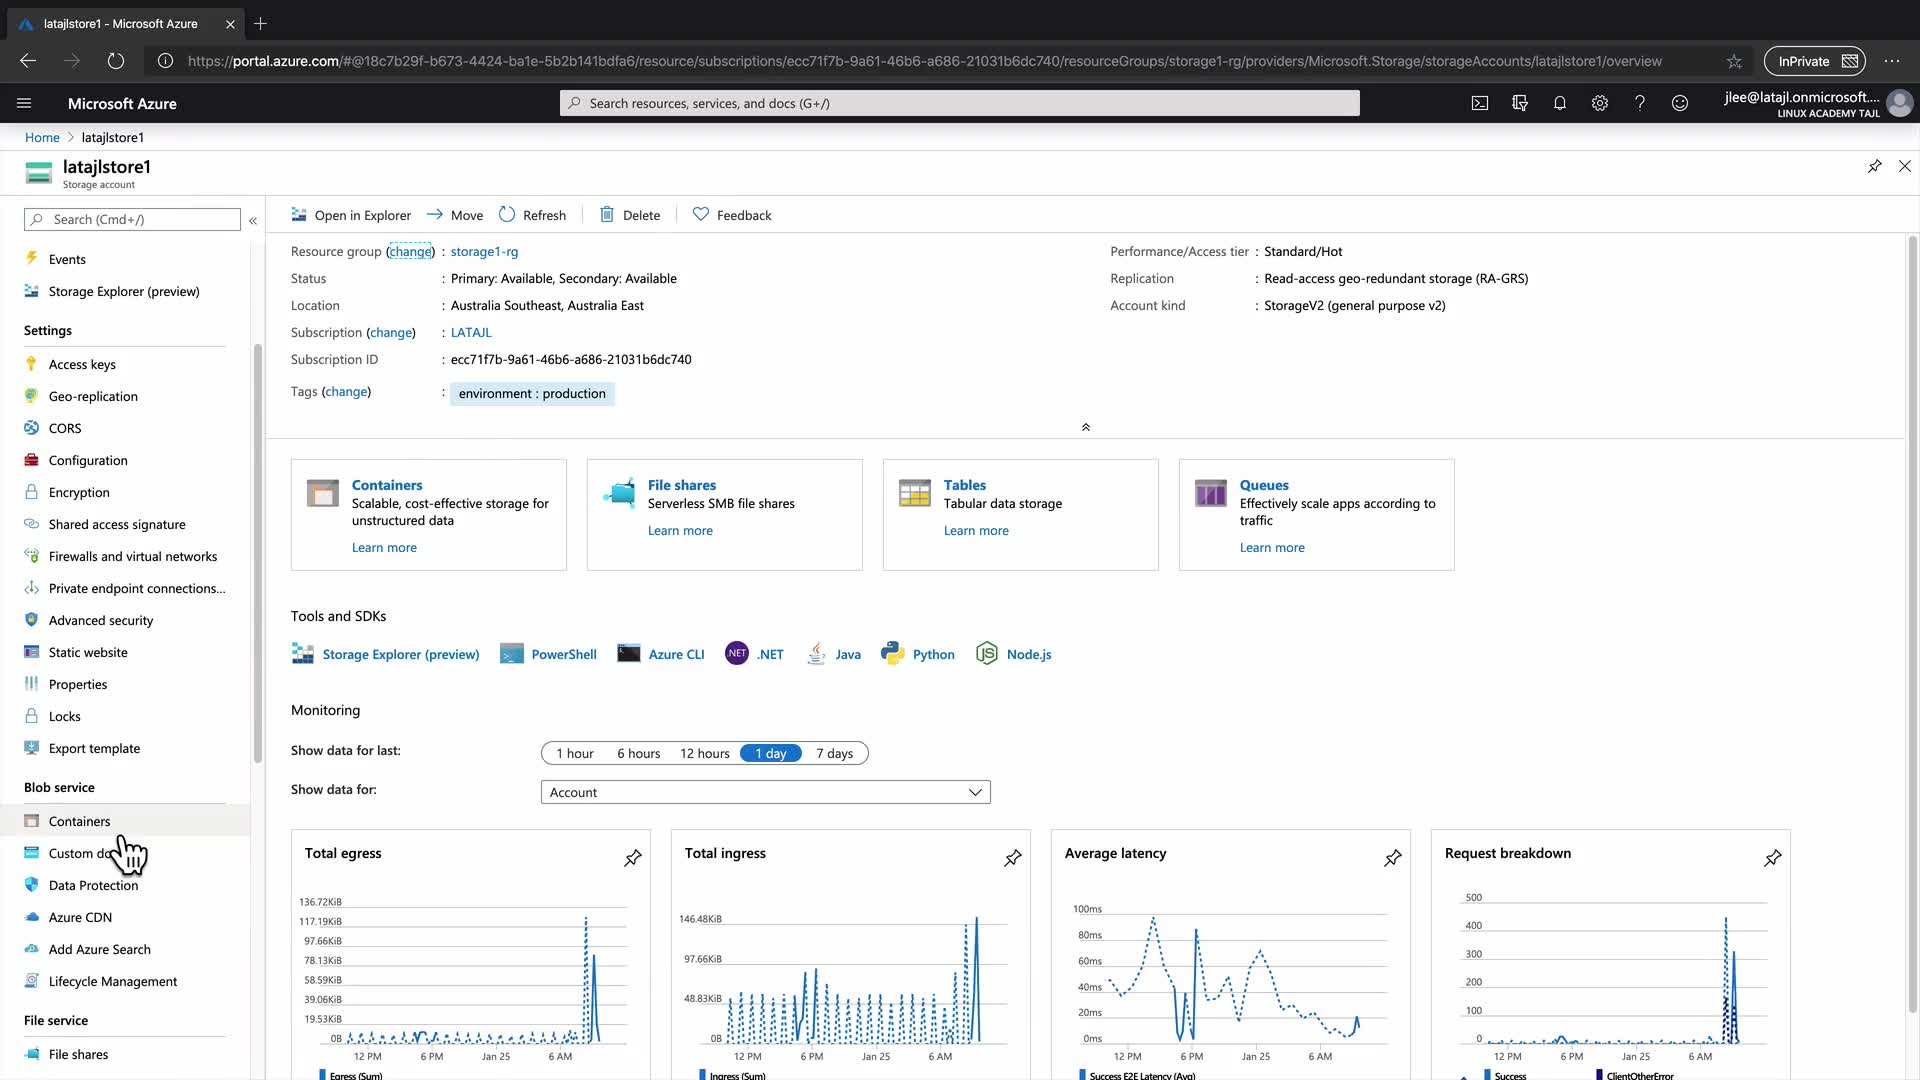
Task: Click the feedback smiley icon
Action: [1680, 103]
